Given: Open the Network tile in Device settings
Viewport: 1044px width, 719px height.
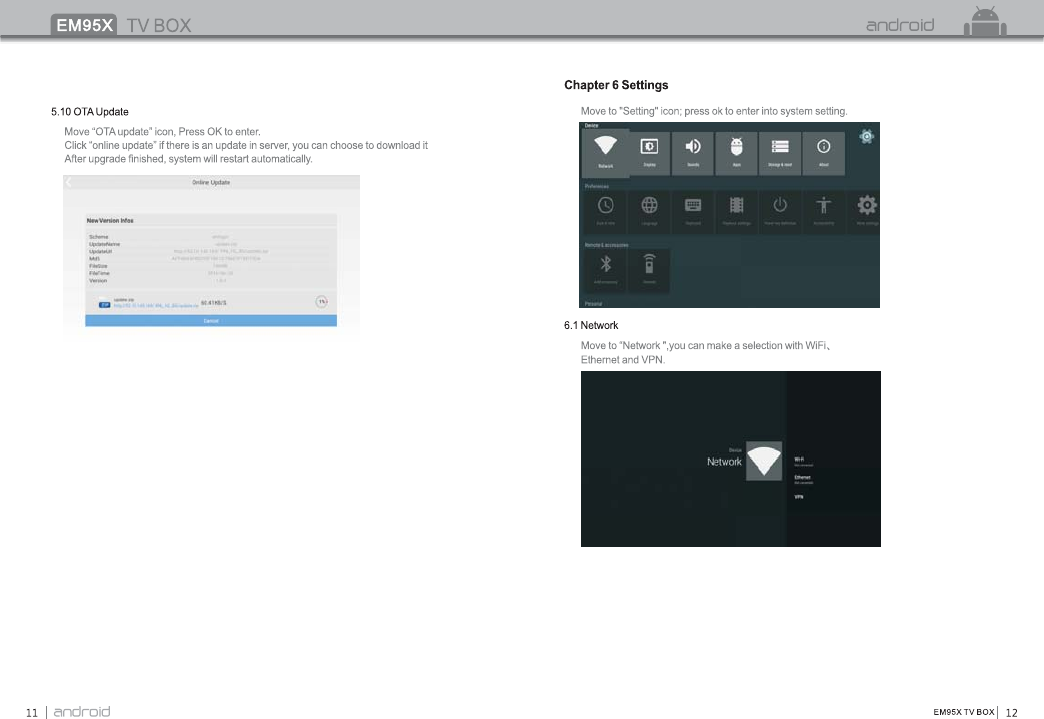Looking at the screenshot, I should click(605, 153).
